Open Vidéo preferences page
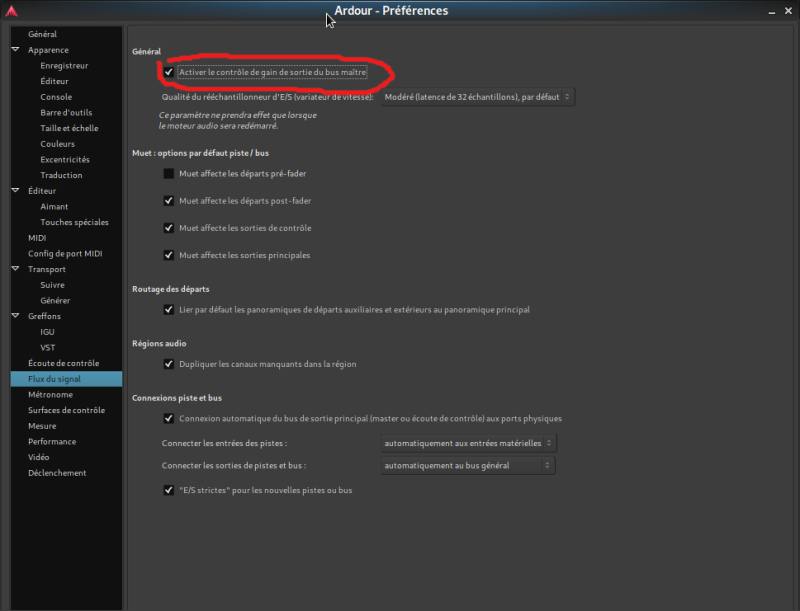Viewport: 800px width, 611px height. click(x=39, y=457)
